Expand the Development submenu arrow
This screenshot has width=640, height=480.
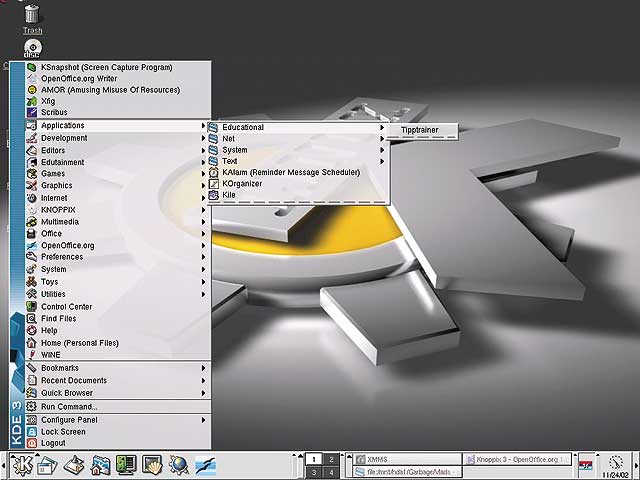coord(203,138)
